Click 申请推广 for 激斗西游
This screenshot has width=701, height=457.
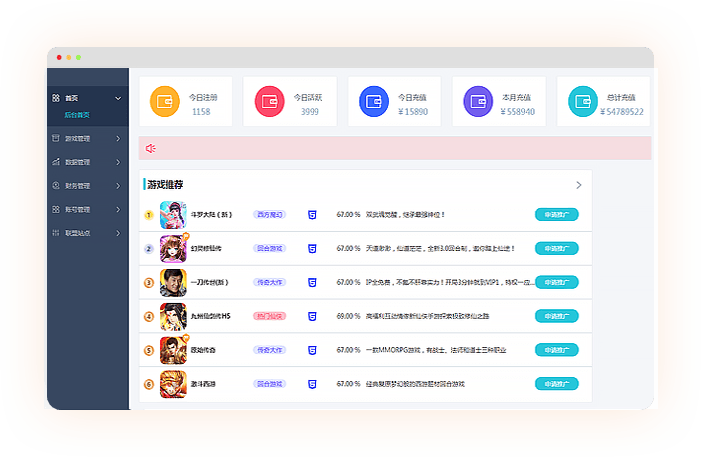[x=557, y=384]
